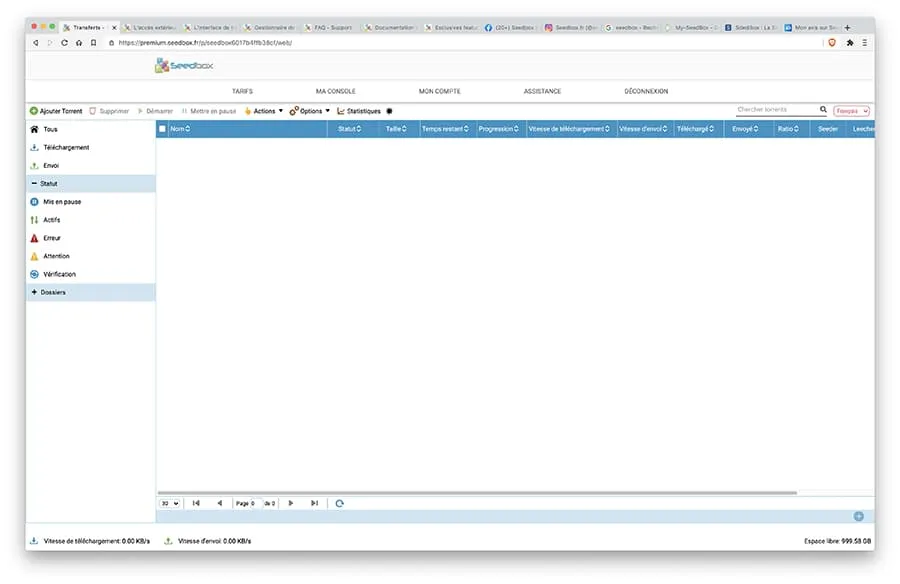Click the Démarrer toolbar button
Image resolution: width=900 pixels, height=584 pixels.
click(155, 111)
